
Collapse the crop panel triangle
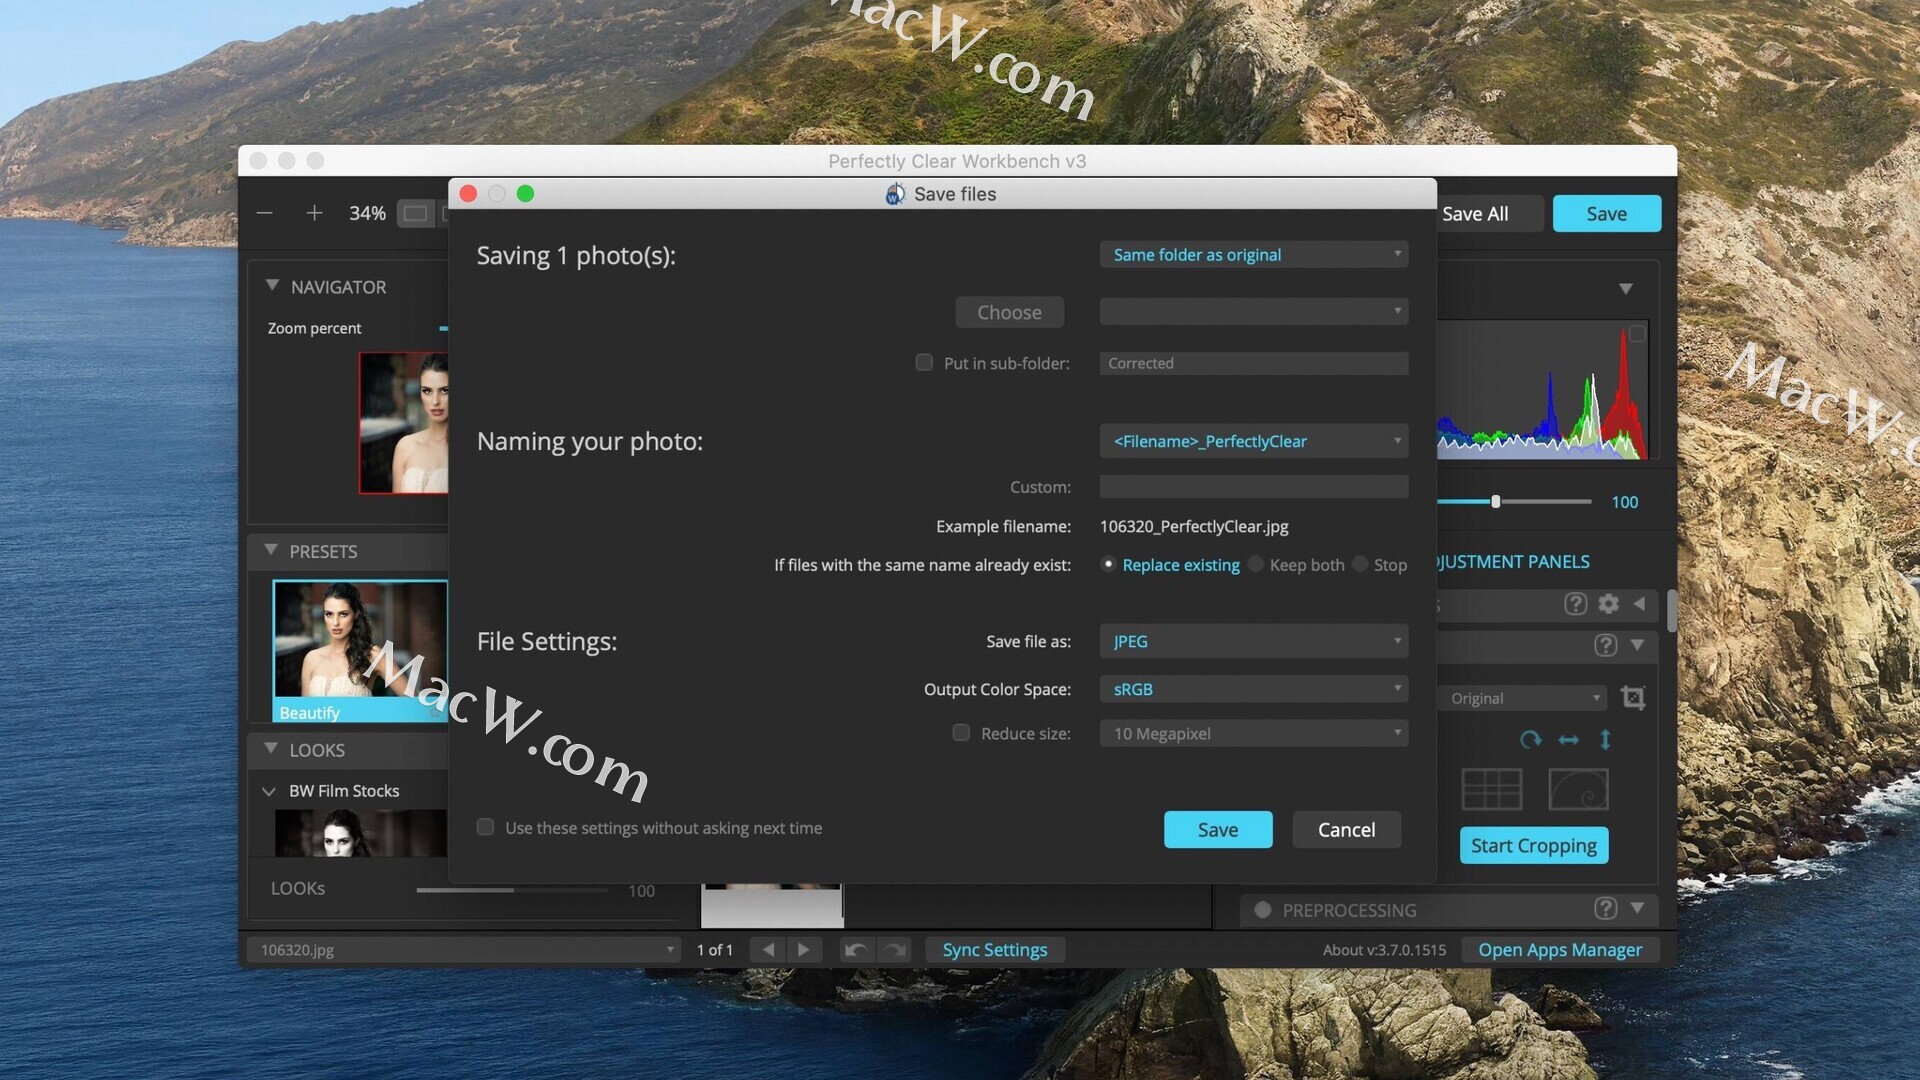click(x=1637, y=645)
